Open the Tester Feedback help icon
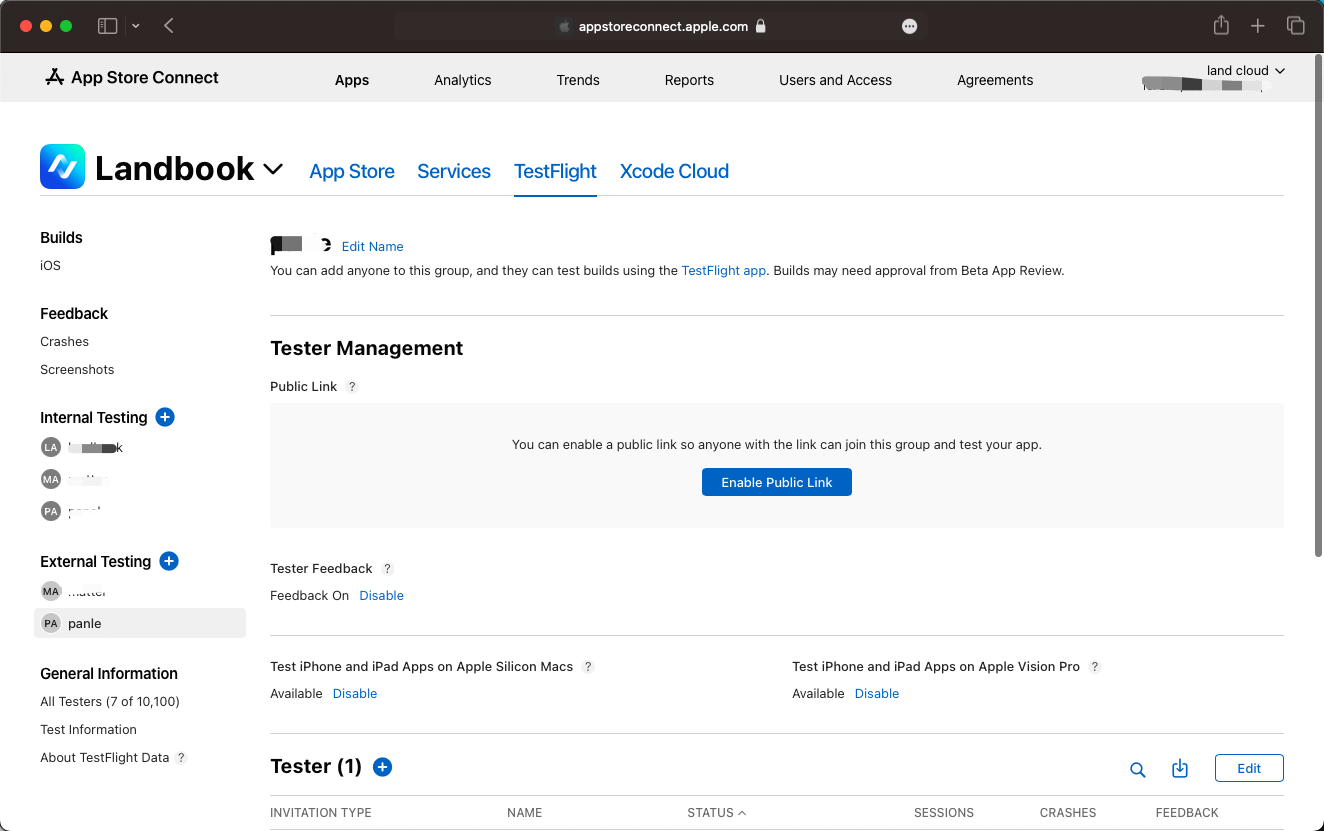 [x=388, y=569]
